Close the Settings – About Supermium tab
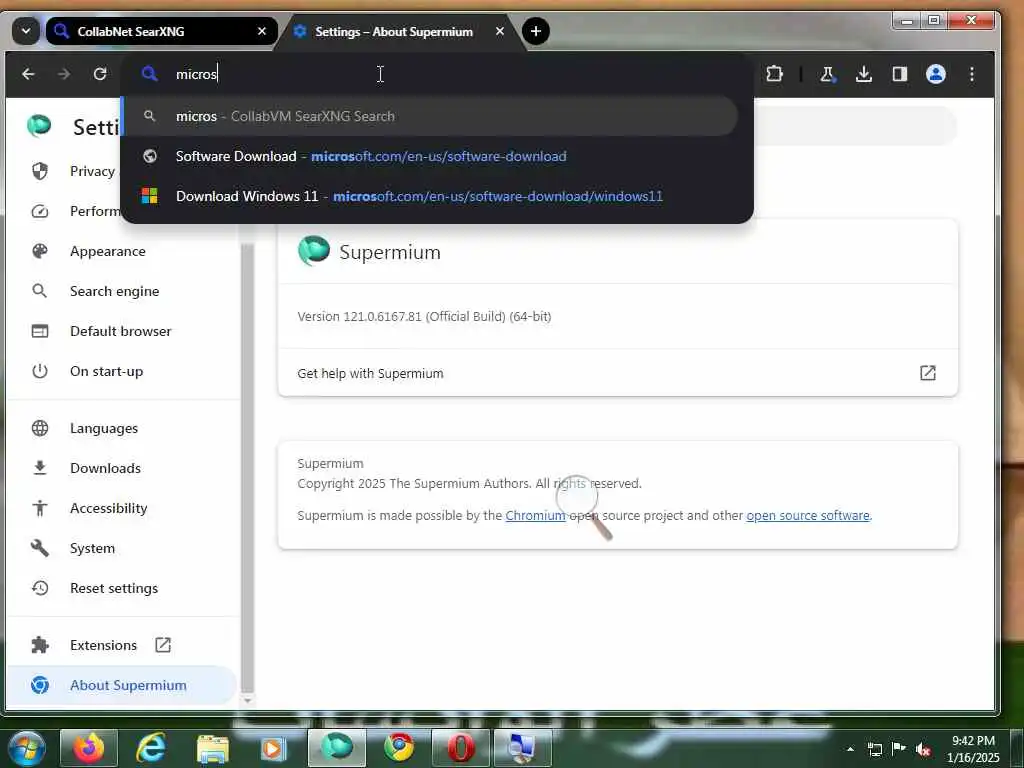This screenshot has width=1024, height=768. (500, 31)
